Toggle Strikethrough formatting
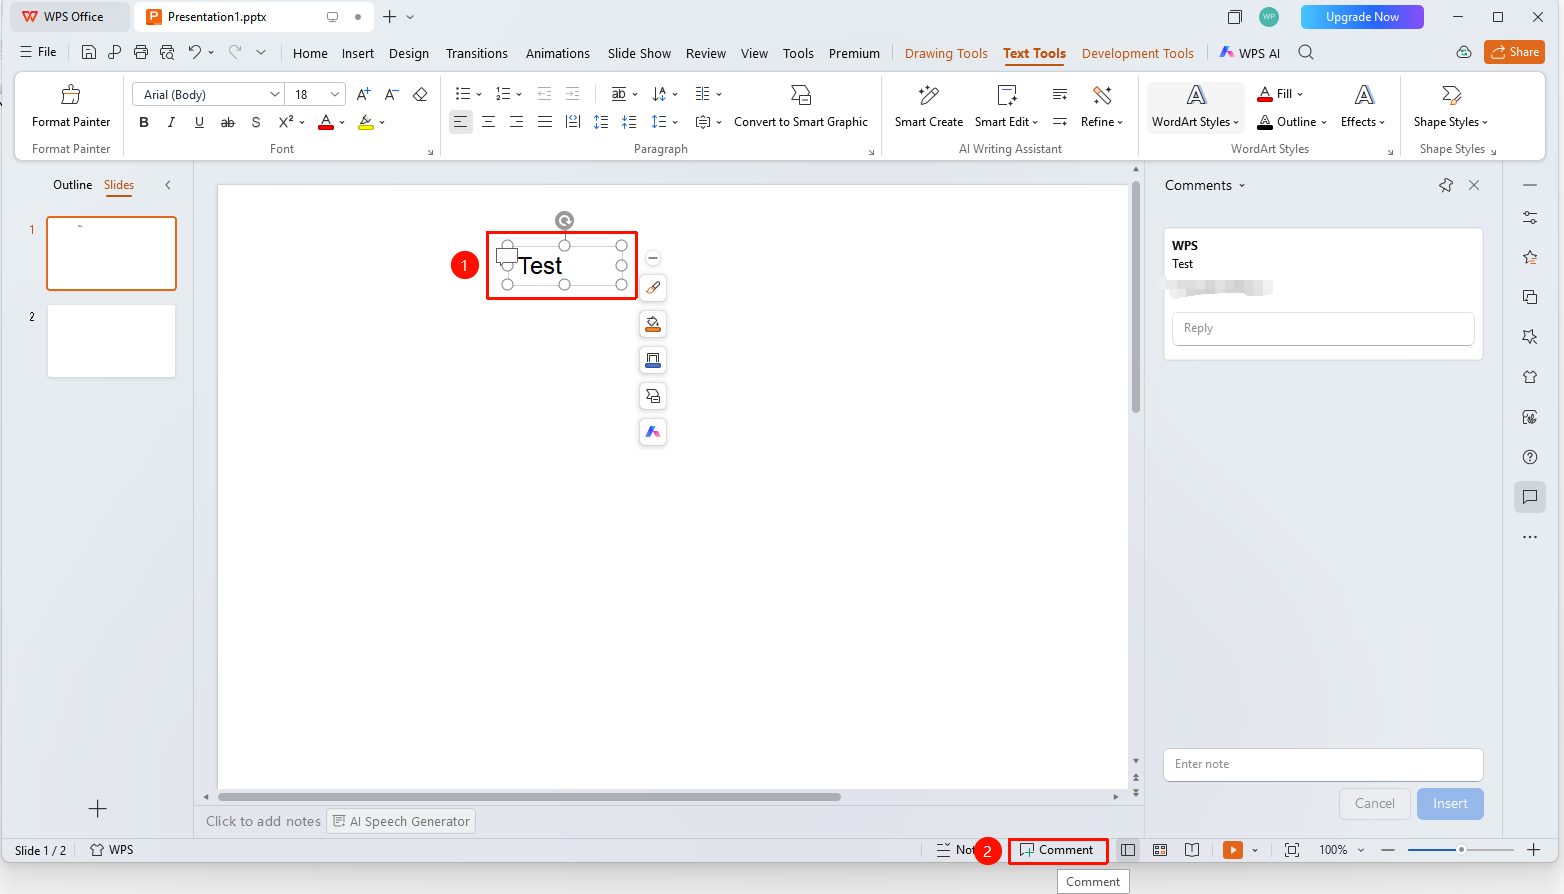Screen dimensions: 1564x894 pos(227,122)
